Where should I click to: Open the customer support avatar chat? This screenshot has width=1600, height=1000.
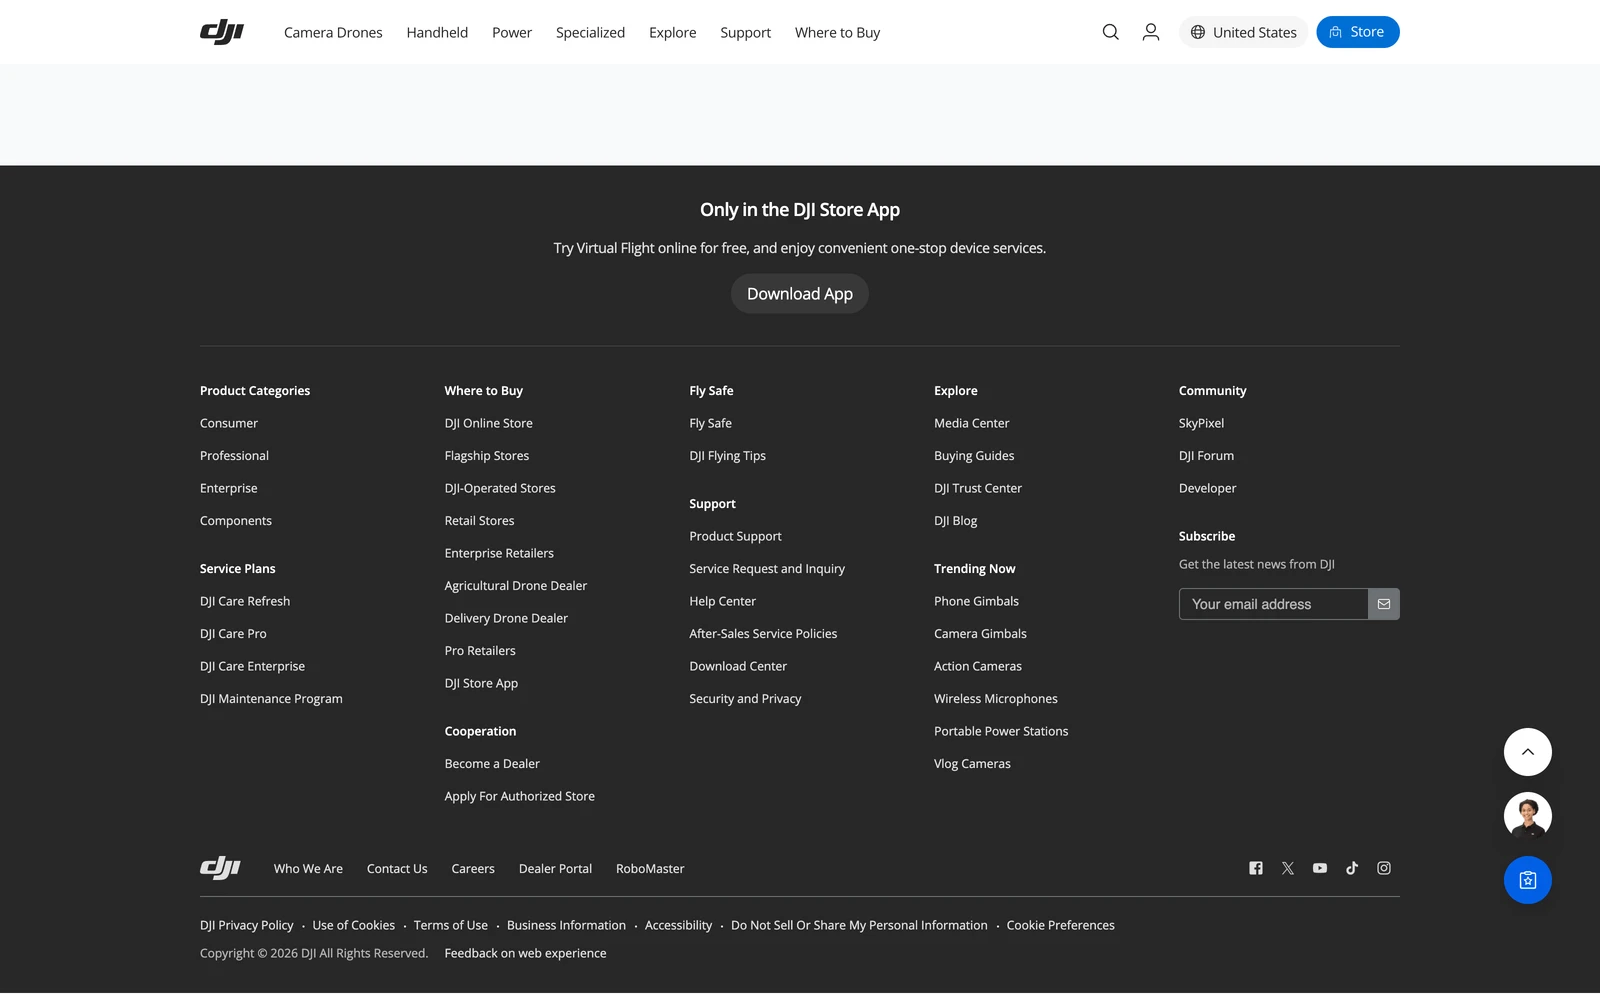click(1528, 816)
